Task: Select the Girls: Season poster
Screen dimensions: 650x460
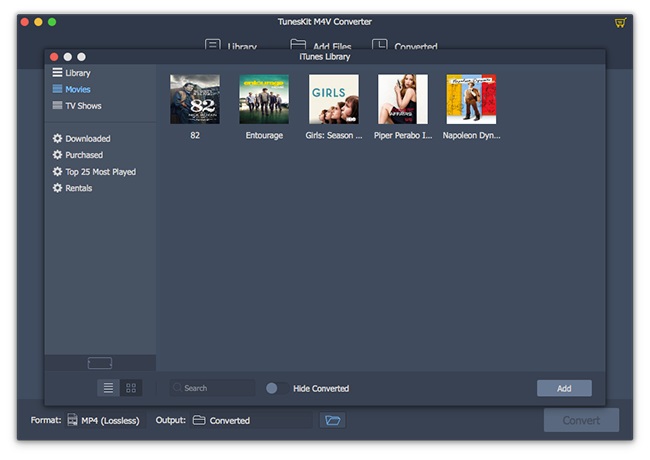Action: (x=334, y=99)
